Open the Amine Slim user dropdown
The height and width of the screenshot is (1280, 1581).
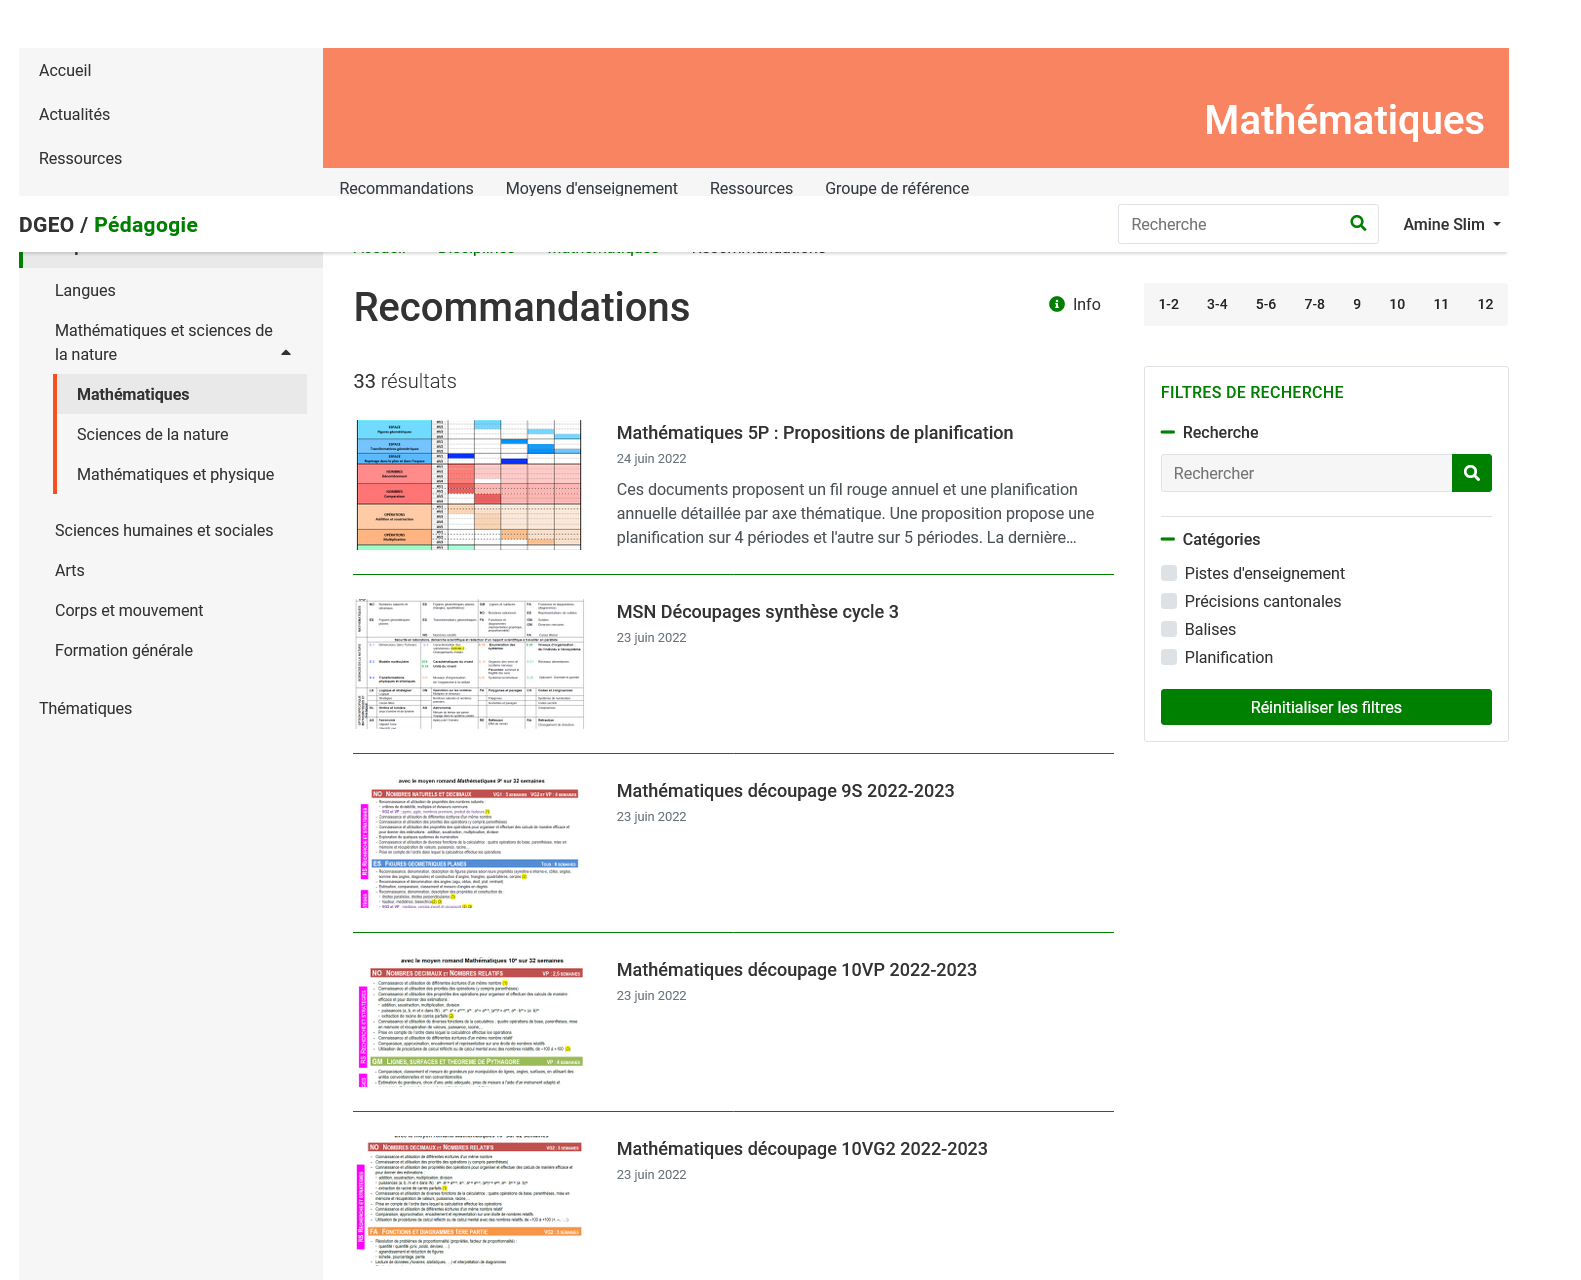click(1451, 224)
